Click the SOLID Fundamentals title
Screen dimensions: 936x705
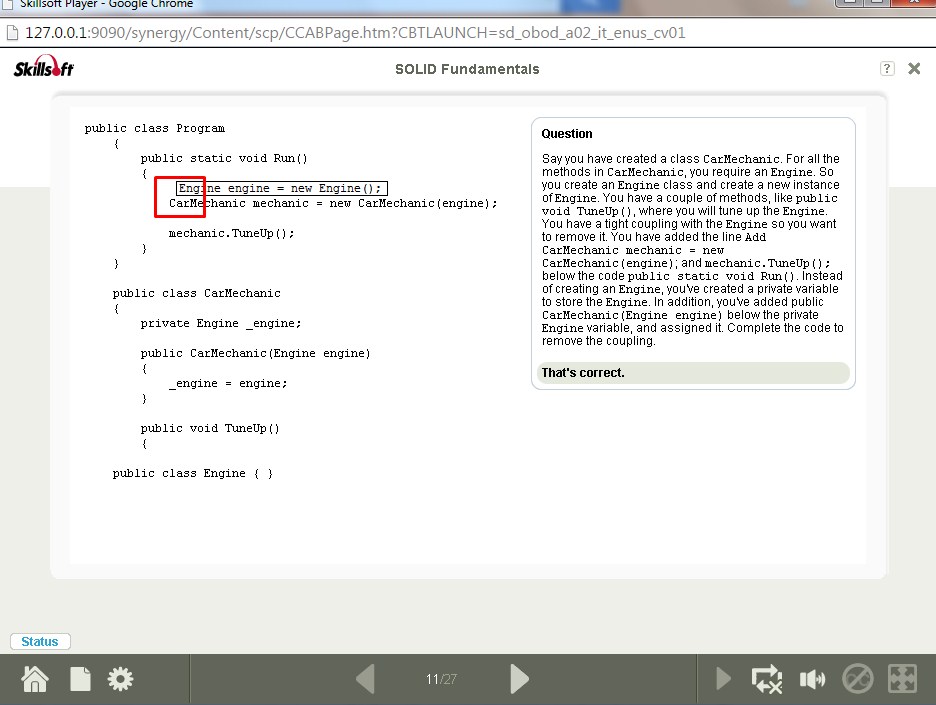pos(467,69)
